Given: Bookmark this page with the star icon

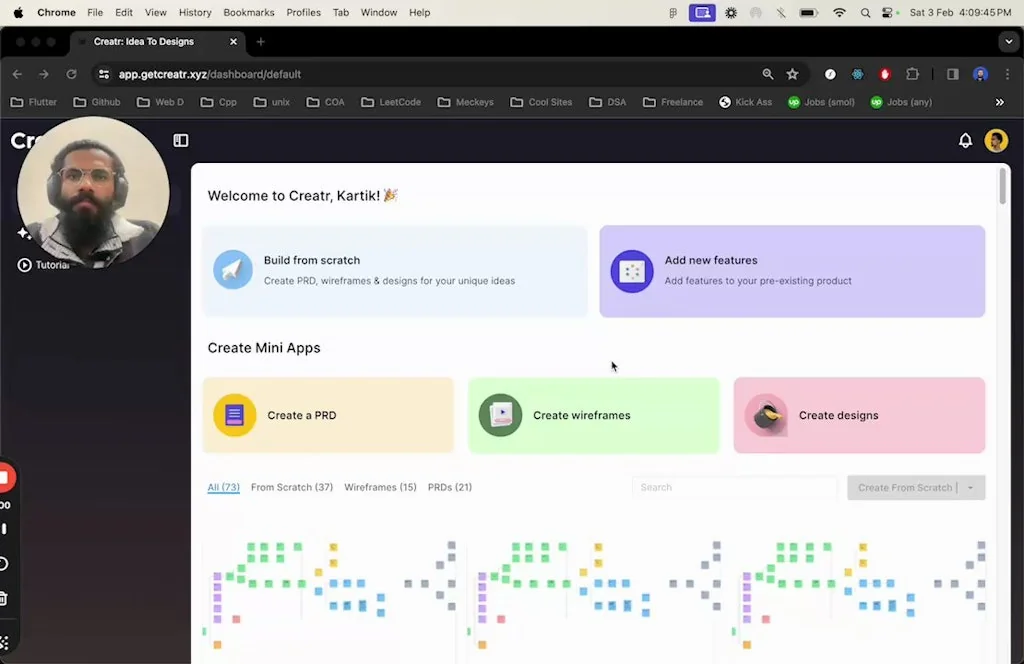Looking at the screenshot, I should click(x=792, y=74).
